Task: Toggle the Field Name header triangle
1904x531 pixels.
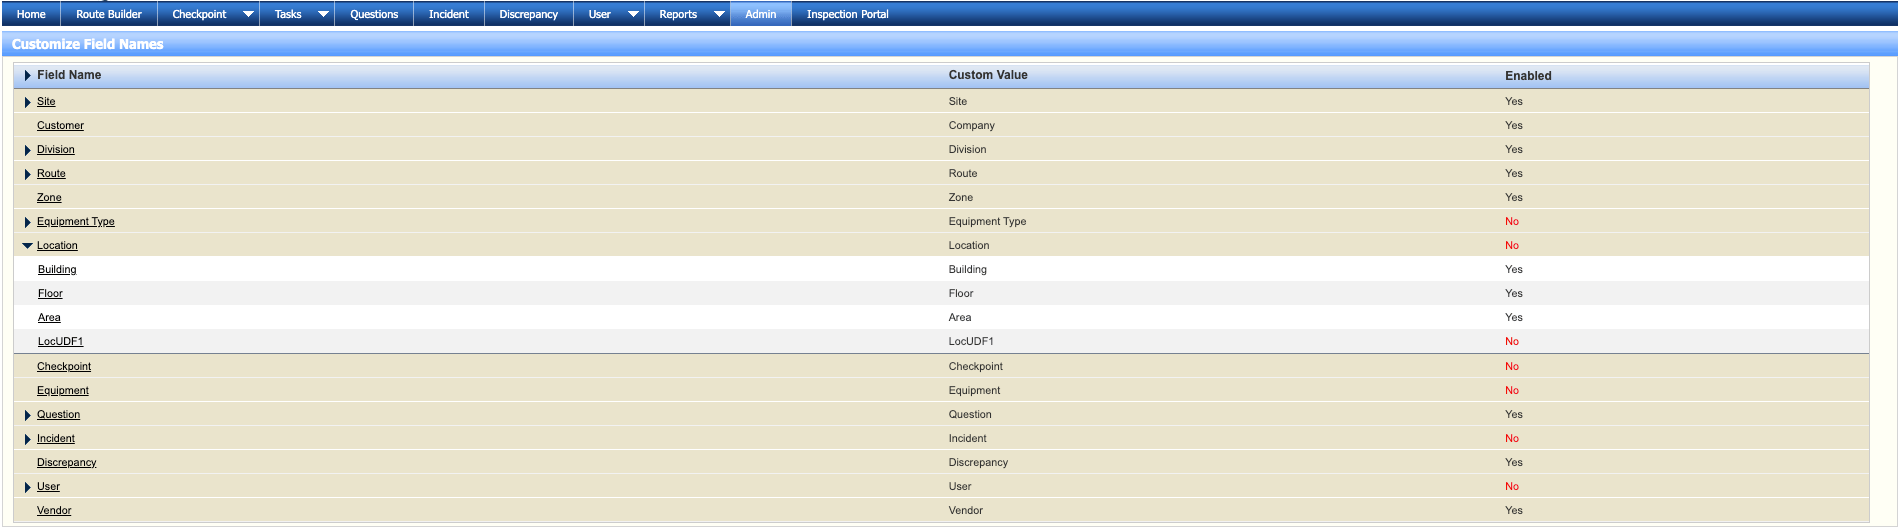Action: pyautogui.click(x=28, y=75)
